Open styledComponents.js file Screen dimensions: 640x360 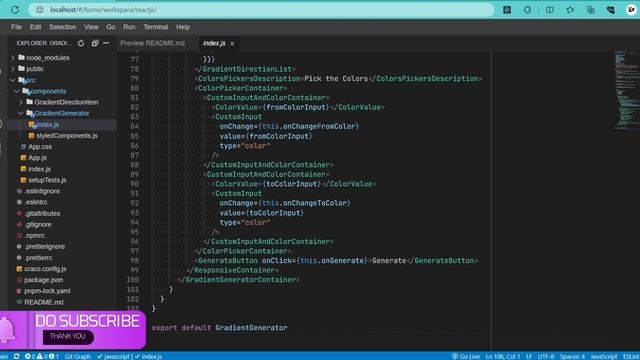[66, 136]
